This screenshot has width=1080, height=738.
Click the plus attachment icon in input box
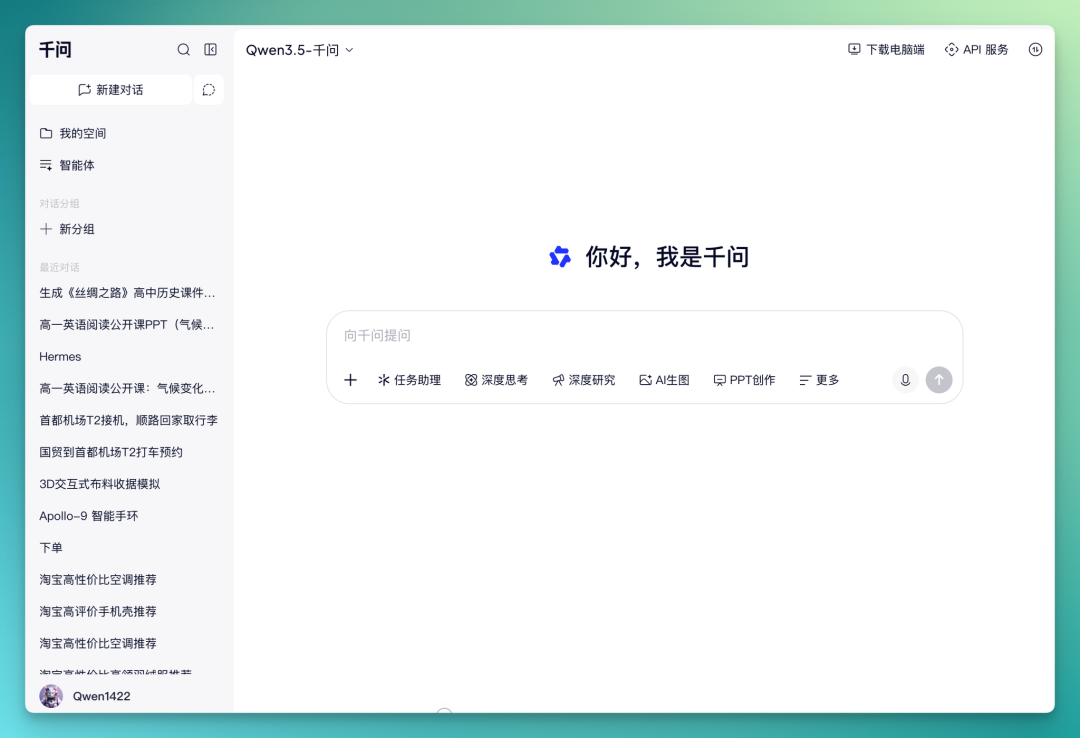coord(351,380)
